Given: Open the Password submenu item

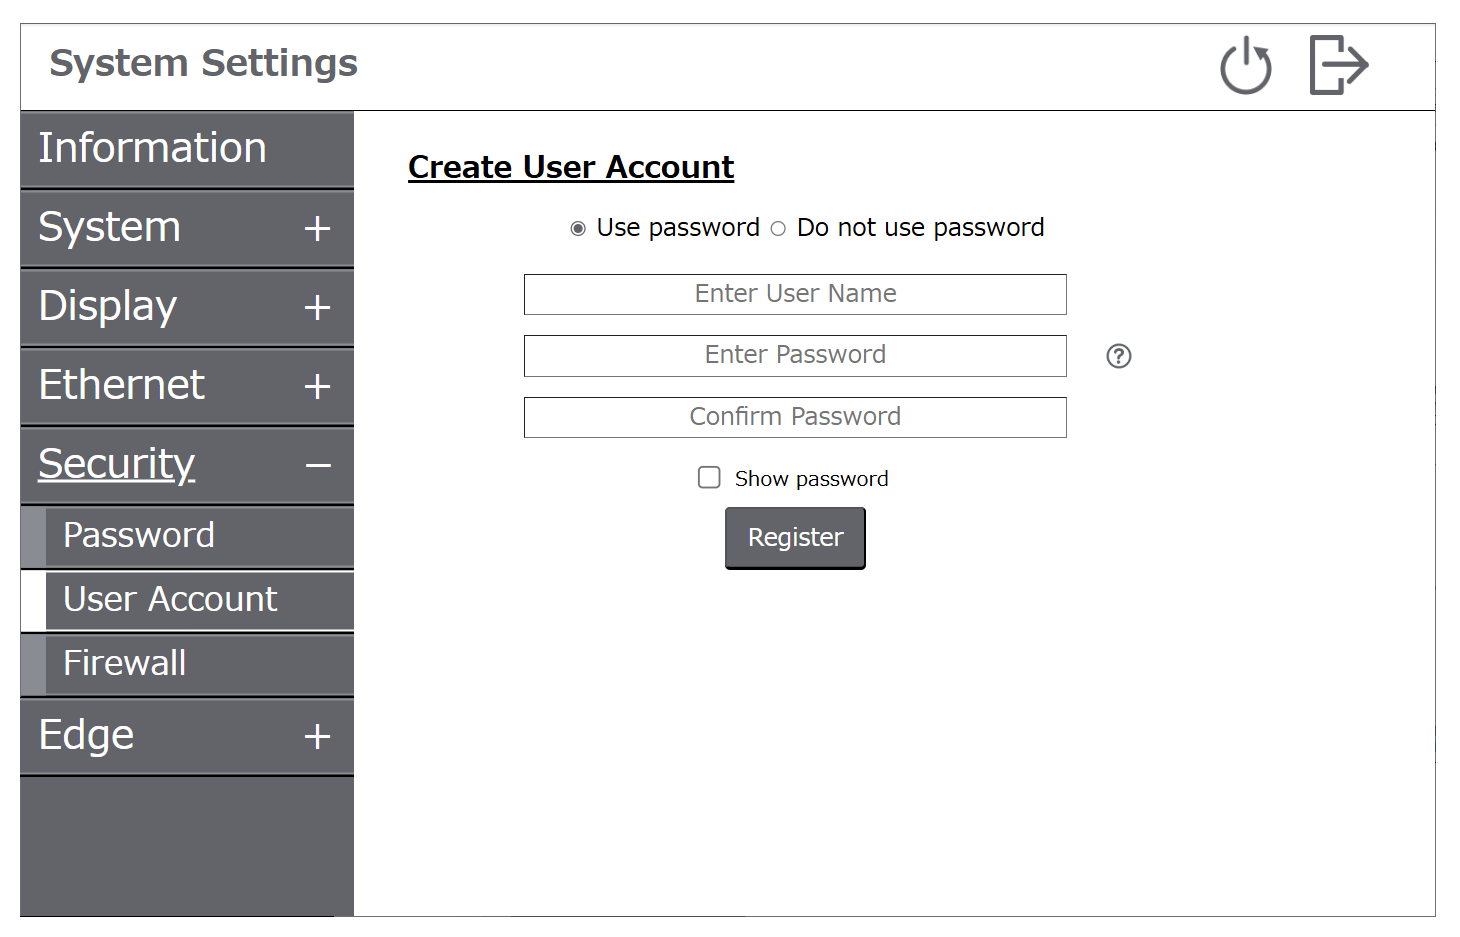Looking at the screenshot, I should 187,536.
